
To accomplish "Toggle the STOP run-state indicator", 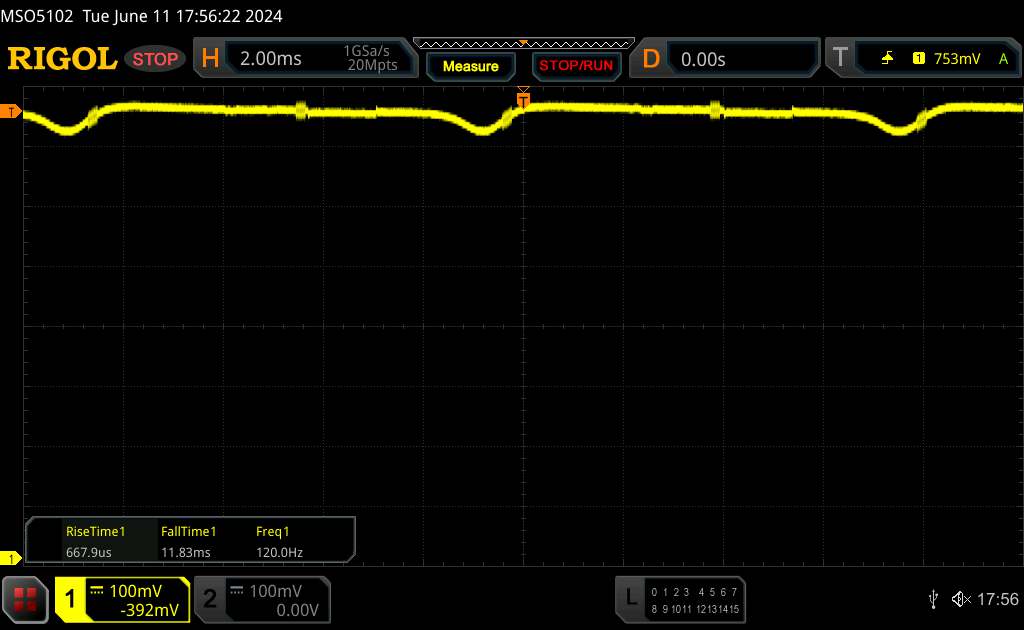I will pos(155,59).
